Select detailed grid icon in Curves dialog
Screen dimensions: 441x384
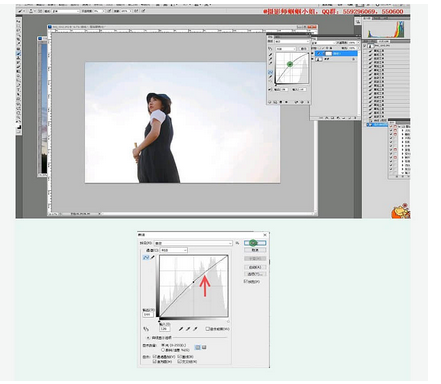click(x=204, y=347)
